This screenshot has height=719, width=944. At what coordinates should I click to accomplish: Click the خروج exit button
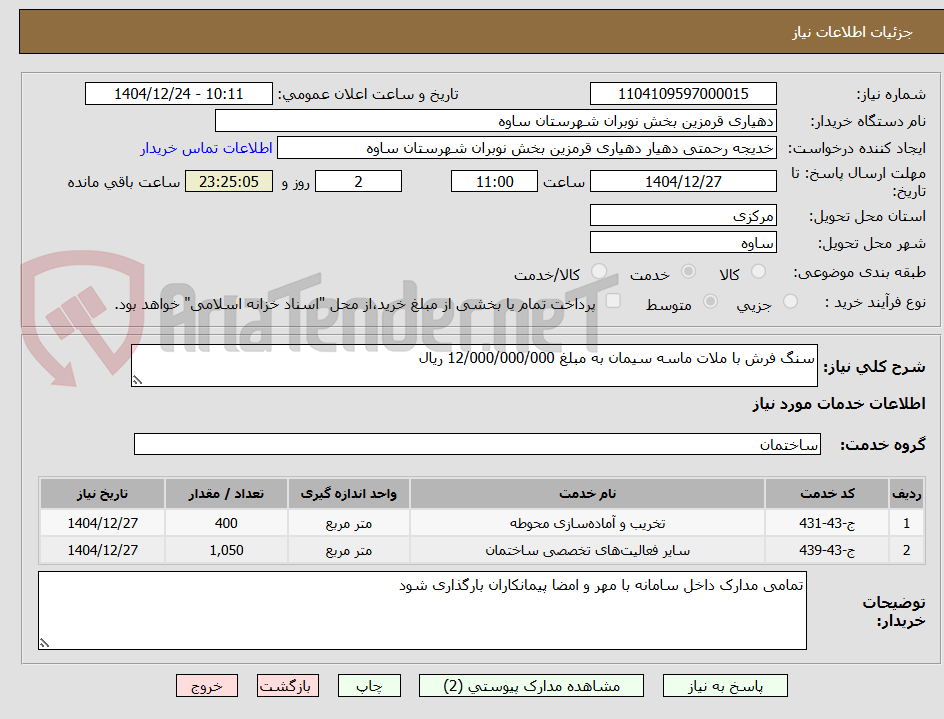point(207,686)
